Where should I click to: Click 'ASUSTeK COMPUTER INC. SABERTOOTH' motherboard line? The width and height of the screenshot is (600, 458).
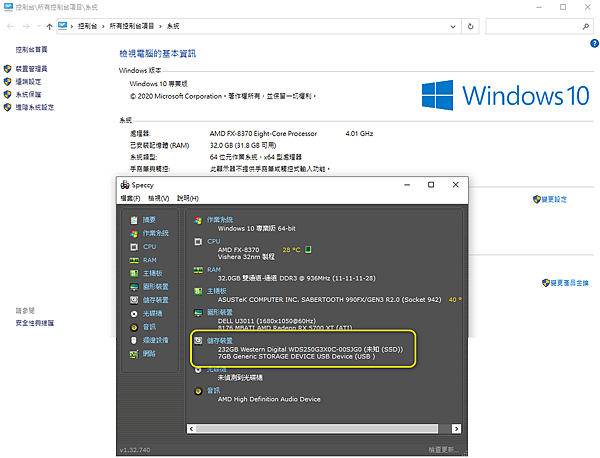(x=329, y=300)
